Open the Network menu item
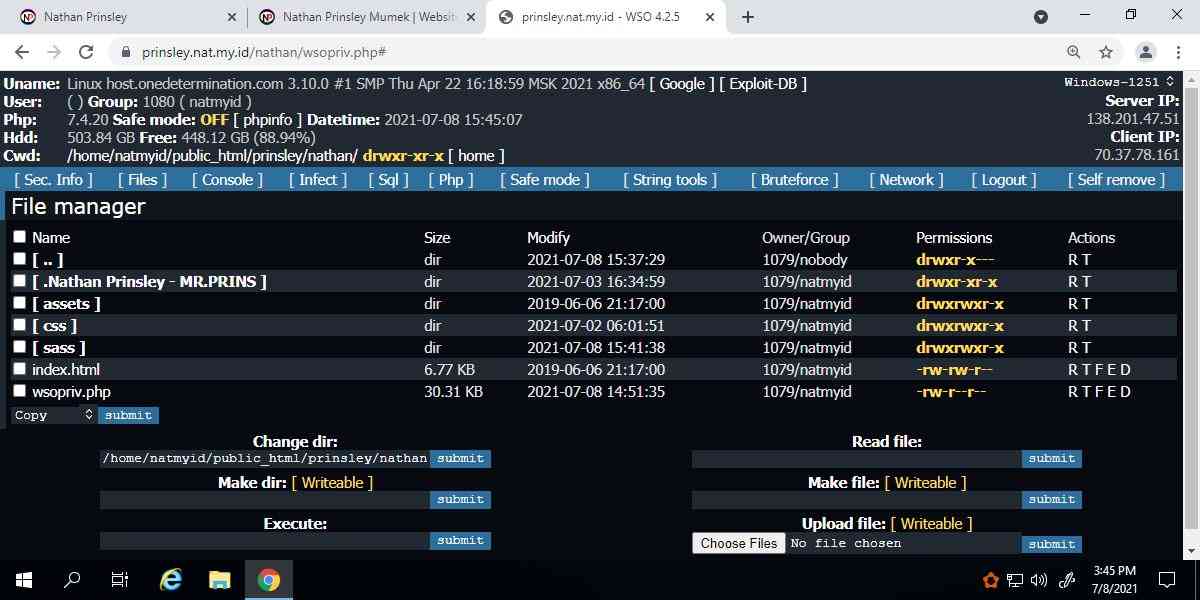 pyautogui.click(x=906, y=180)
